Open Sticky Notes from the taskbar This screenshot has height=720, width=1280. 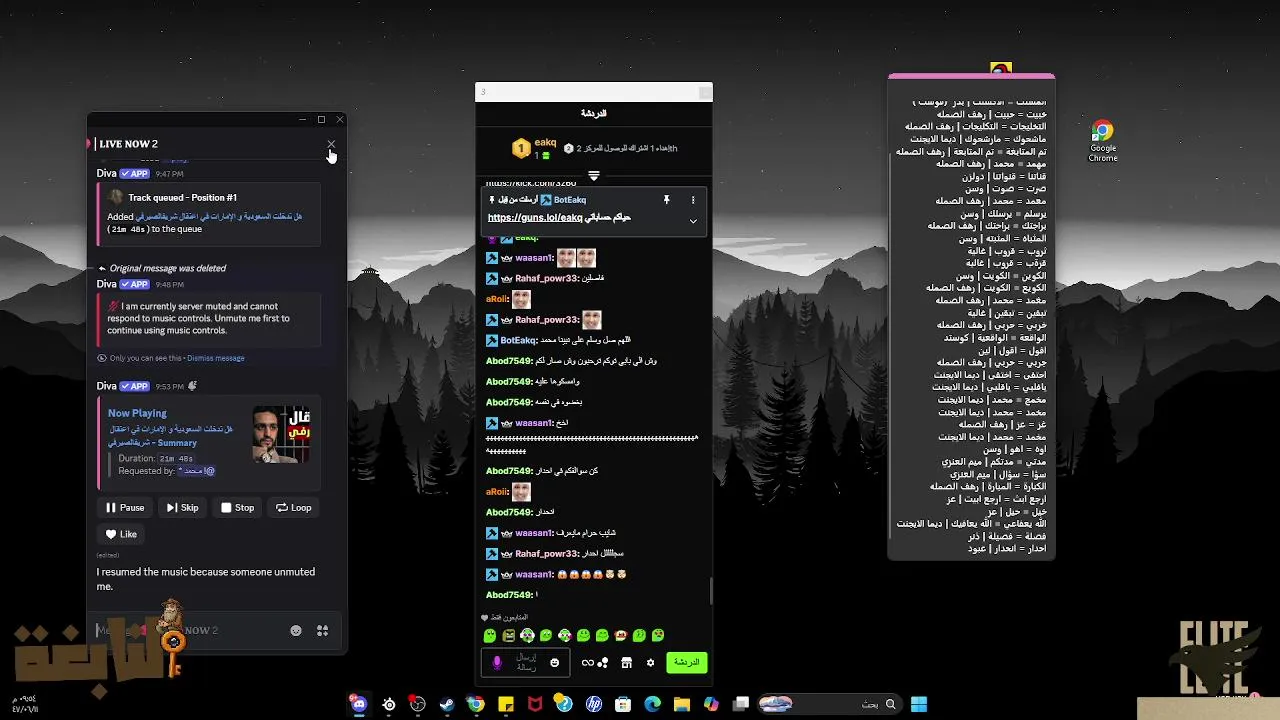click(506, 704)
